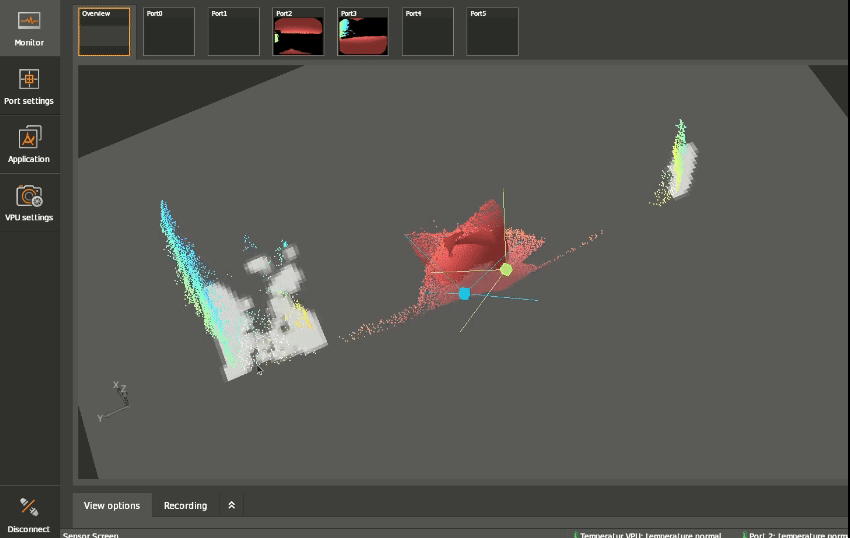Go to the Application section
The width and height of the screenshot is (850, 538).
[29, 144]
